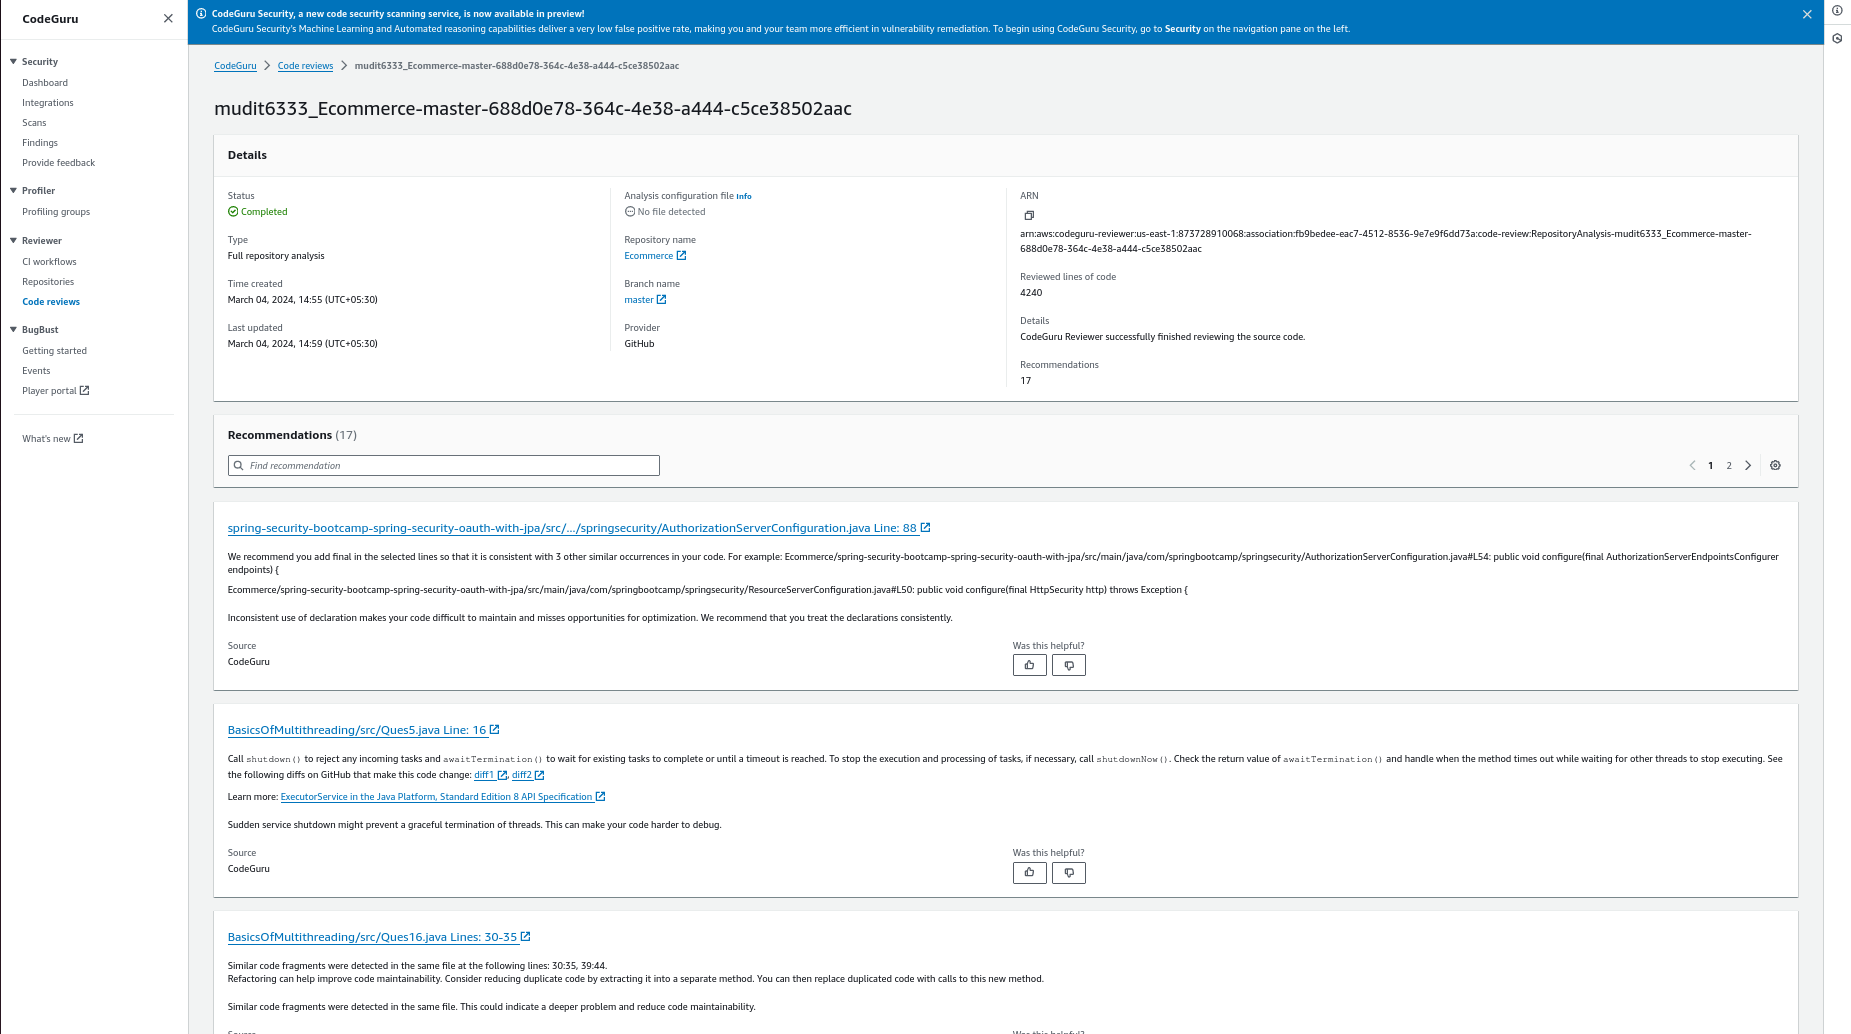Open AuthorizationServerConfiguration.java Line 88 external link icon

pyautogui.click(x=925, y=527)
